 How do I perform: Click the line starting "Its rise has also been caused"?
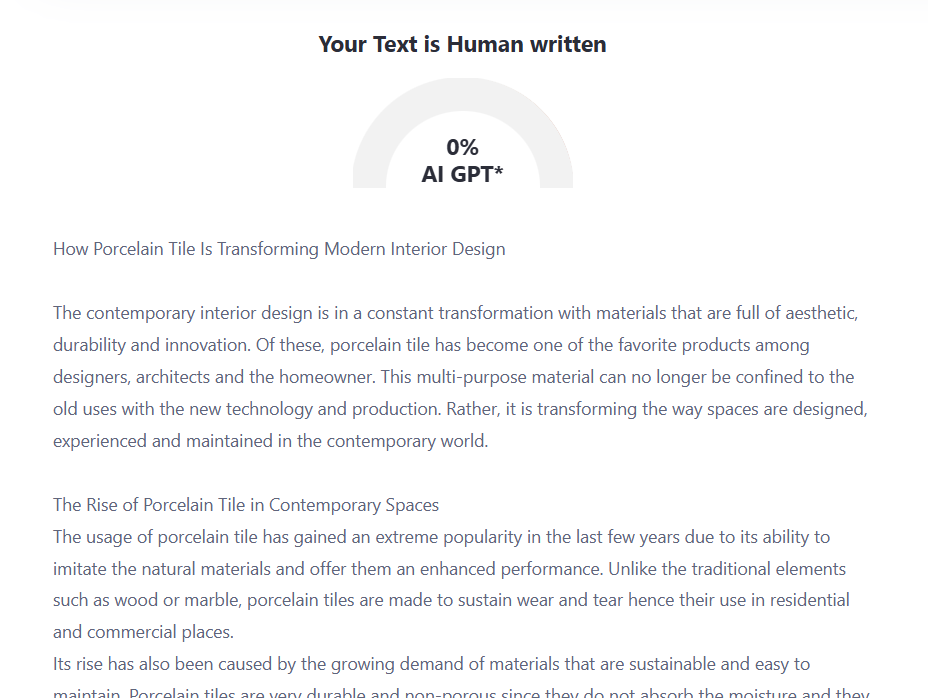tap(431, 664)
